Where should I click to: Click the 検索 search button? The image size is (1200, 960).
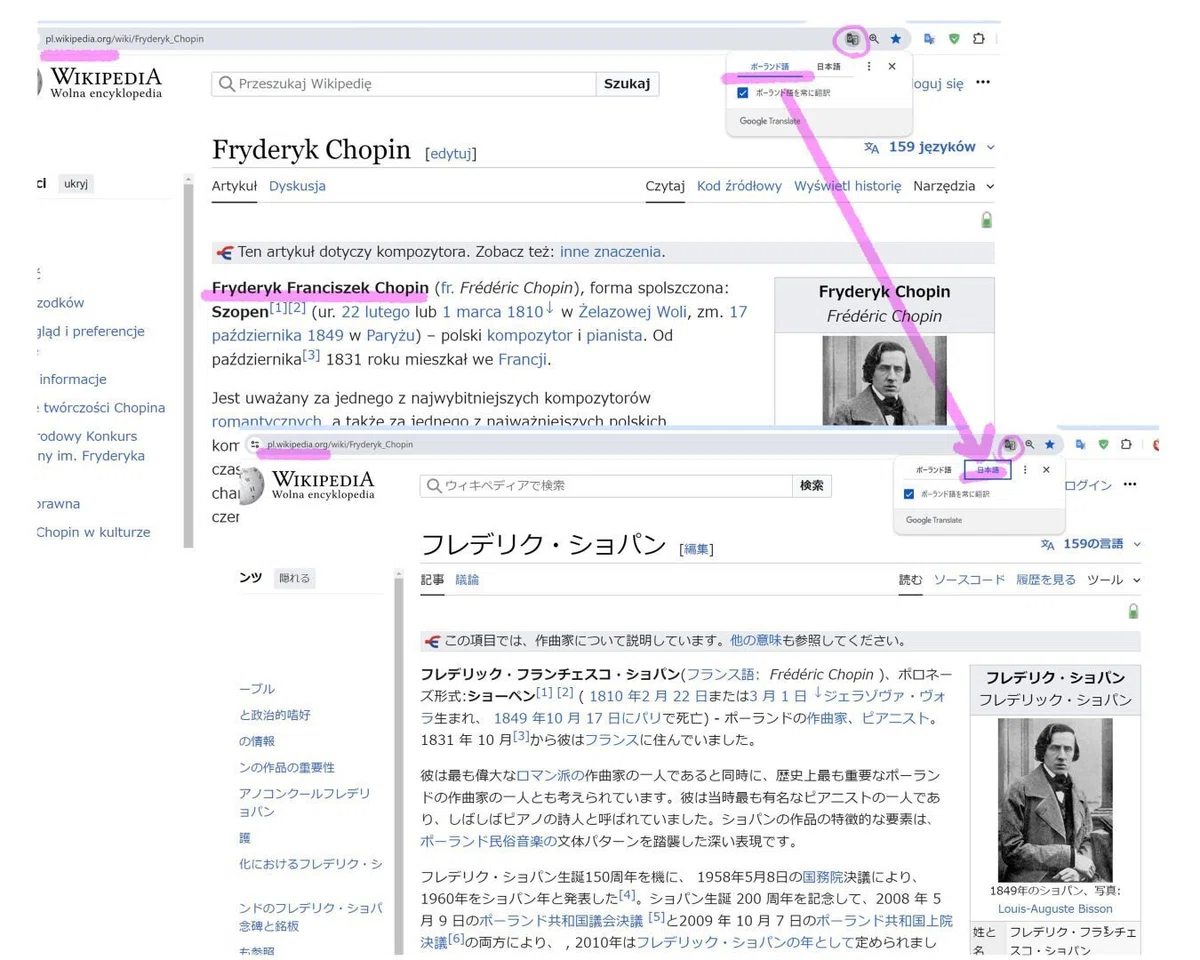(x=811, y=486)
